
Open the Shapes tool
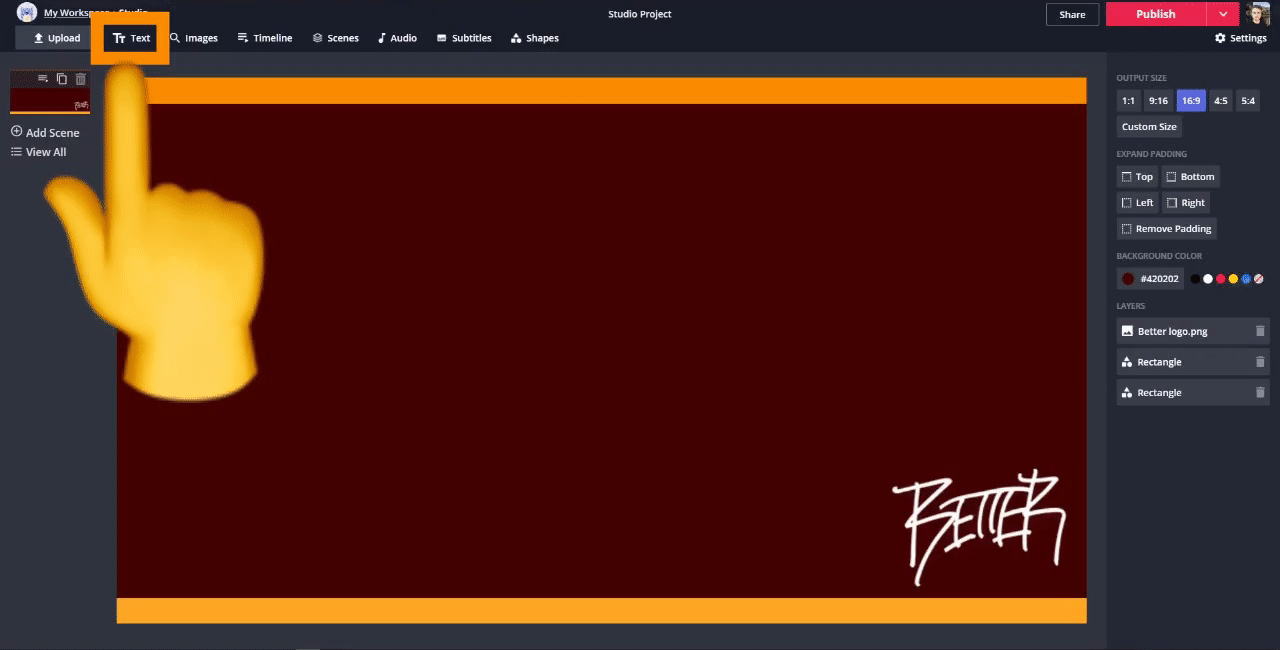click(534, 38)
